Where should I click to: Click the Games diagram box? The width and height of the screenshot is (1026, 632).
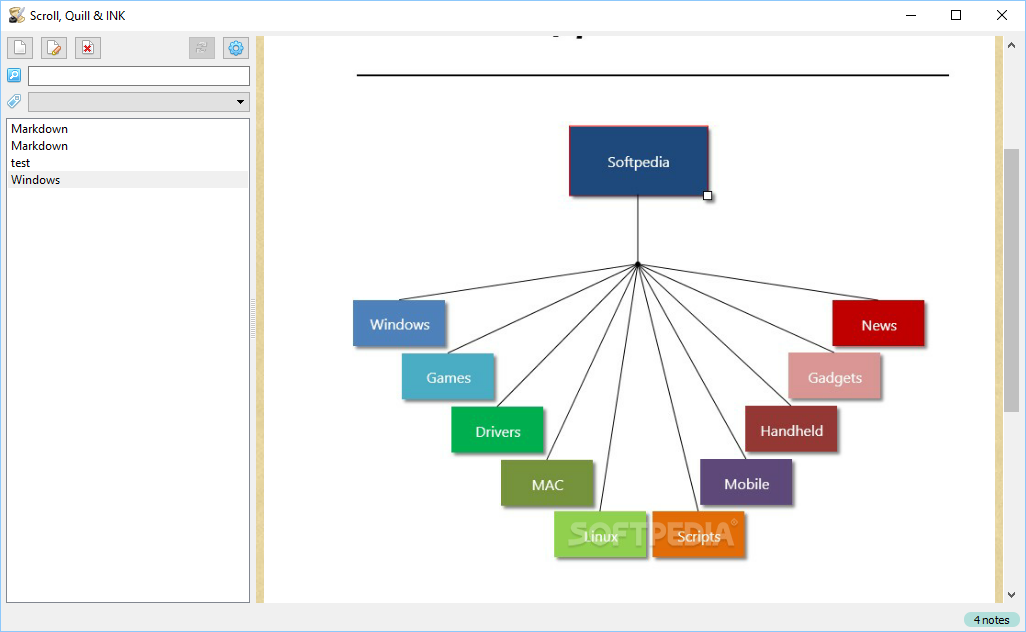tap(448, 377)
